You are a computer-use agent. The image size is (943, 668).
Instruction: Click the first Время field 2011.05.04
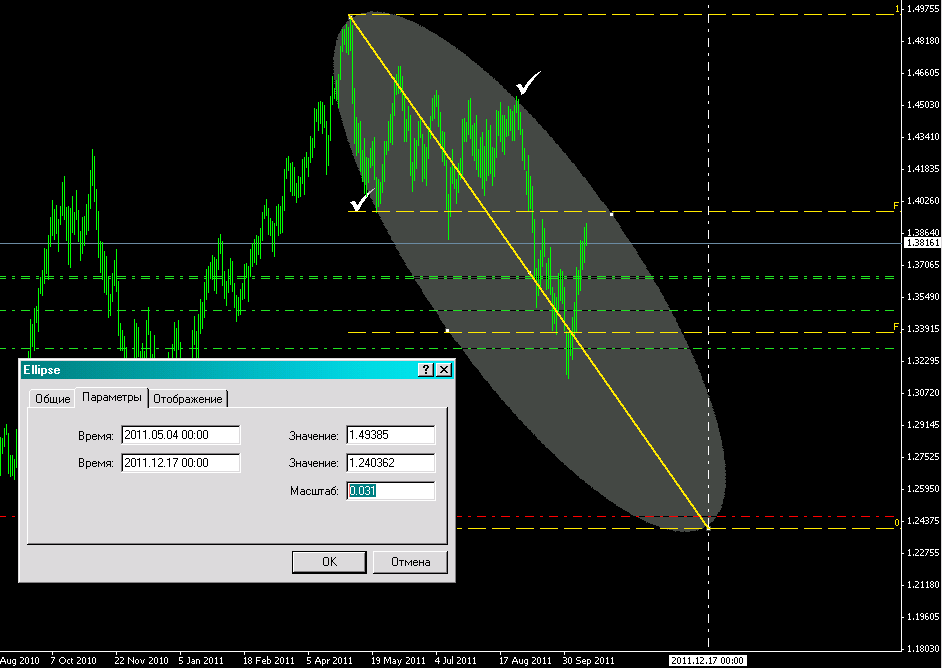click(180, 435)
